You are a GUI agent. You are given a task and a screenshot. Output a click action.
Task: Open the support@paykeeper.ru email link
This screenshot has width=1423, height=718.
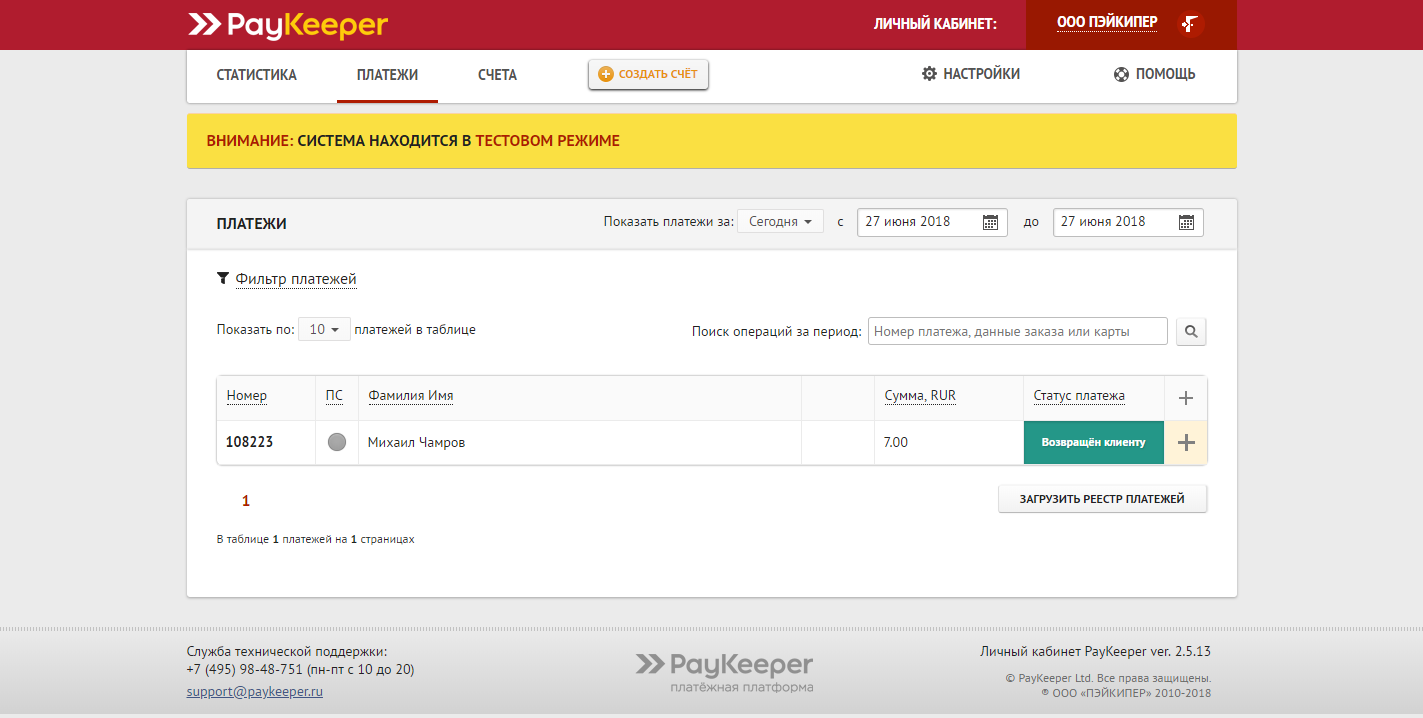tap(254, 690)
